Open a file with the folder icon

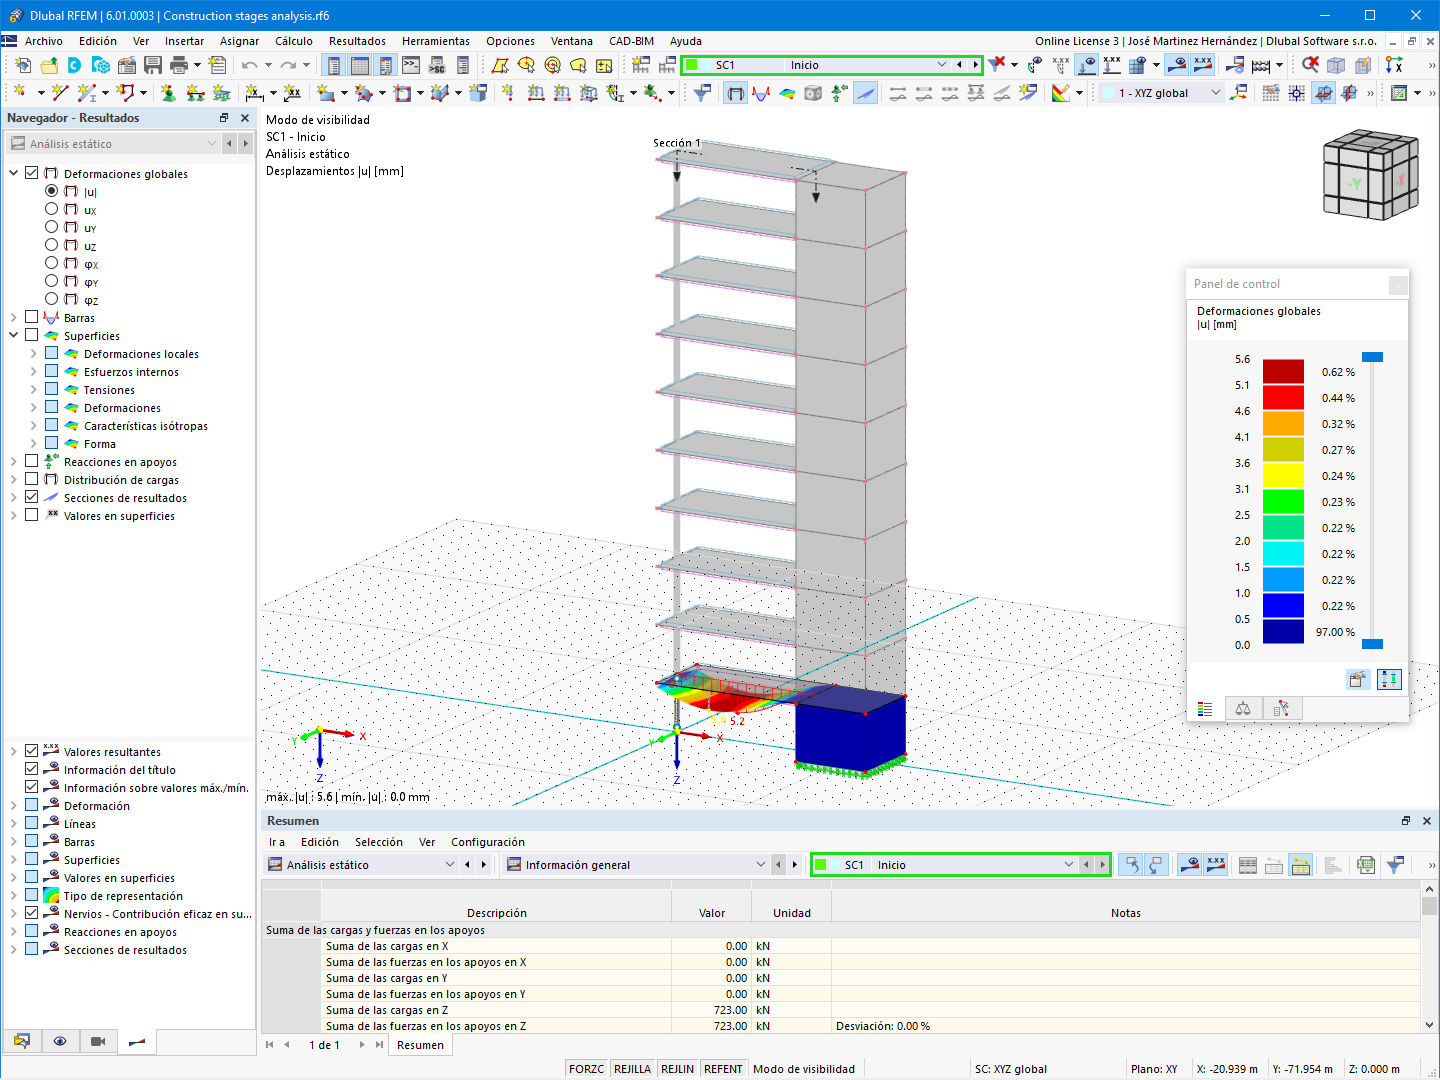tap(49, 65)
